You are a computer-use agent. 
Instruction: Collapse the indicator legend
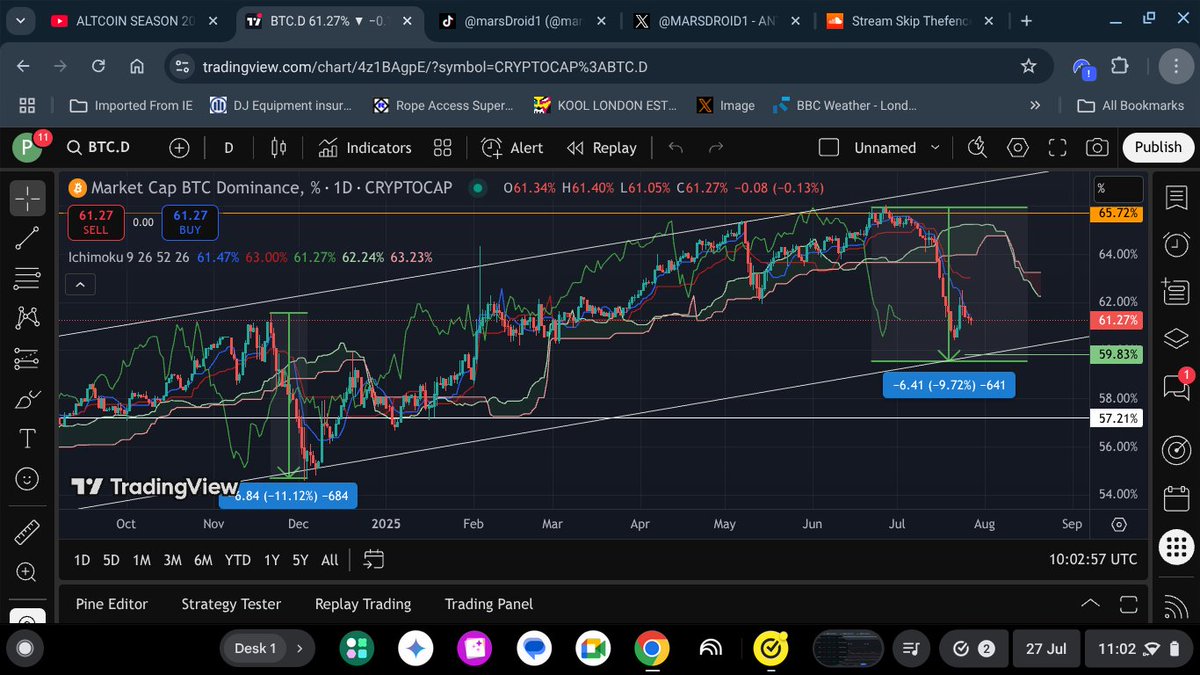(x=80, y=285)
